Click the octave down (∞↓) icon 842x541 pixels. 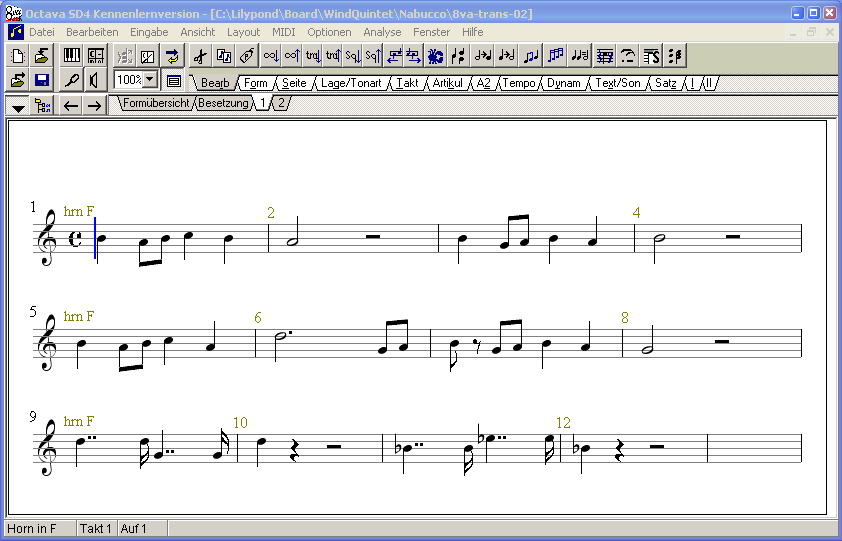click(x=271, y=56)
